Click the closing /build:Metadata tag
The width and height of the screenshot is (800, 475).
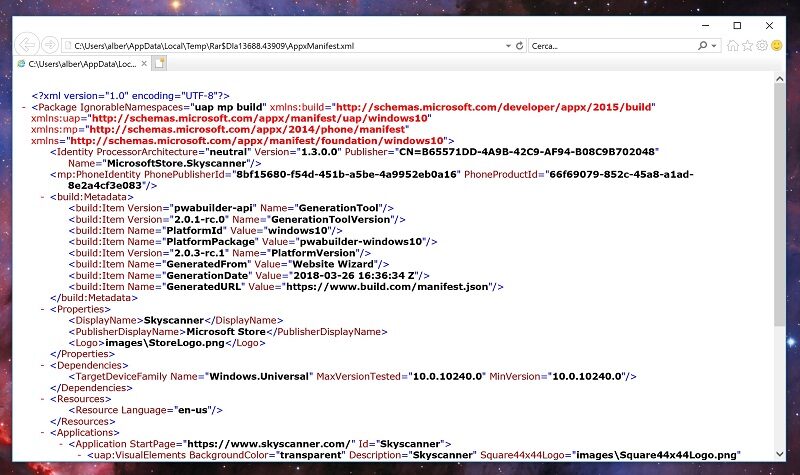[94, 298]
